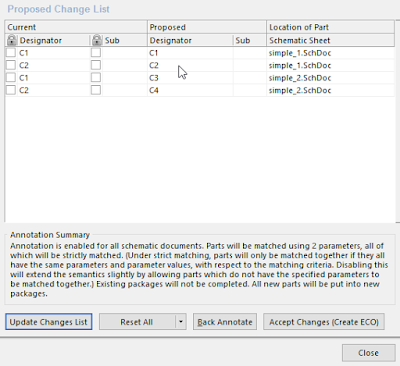The width and height of the screenshot is (400, 366).
Task: Click the Current group header
Action: pos(76,27)
